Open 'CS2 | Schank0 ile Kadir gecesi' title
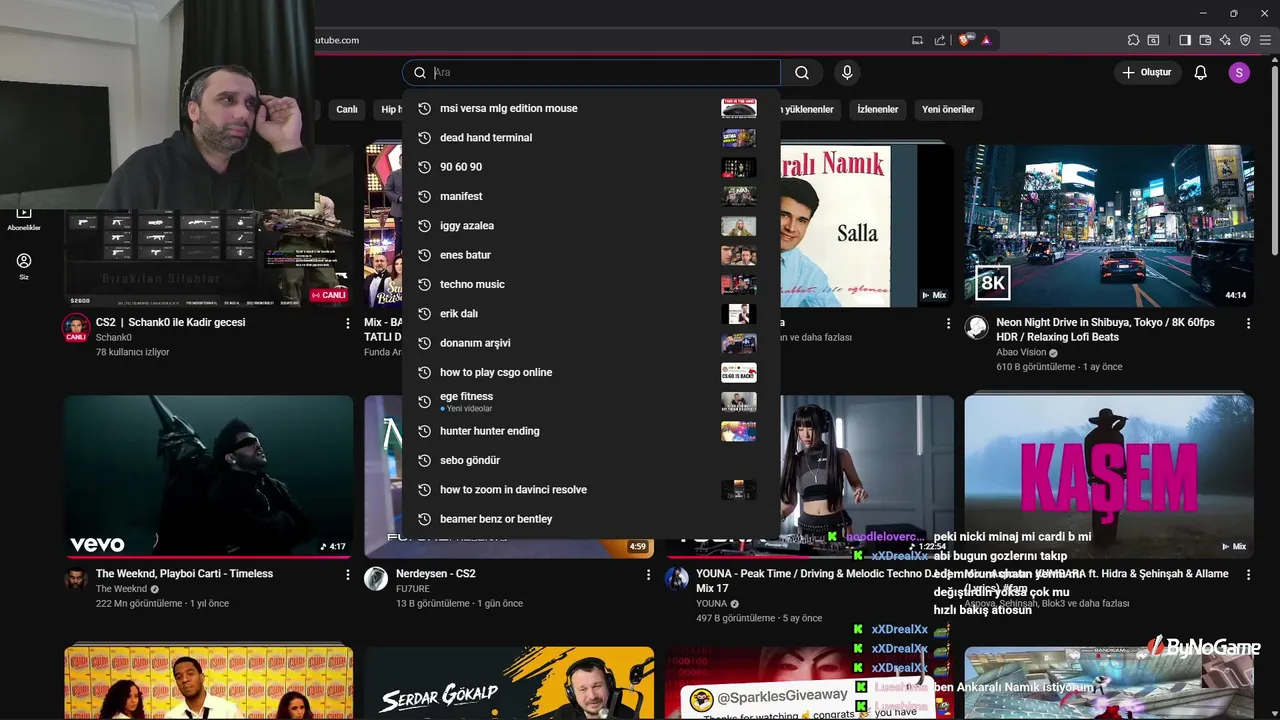1280x720 pixels. point(171,322)
